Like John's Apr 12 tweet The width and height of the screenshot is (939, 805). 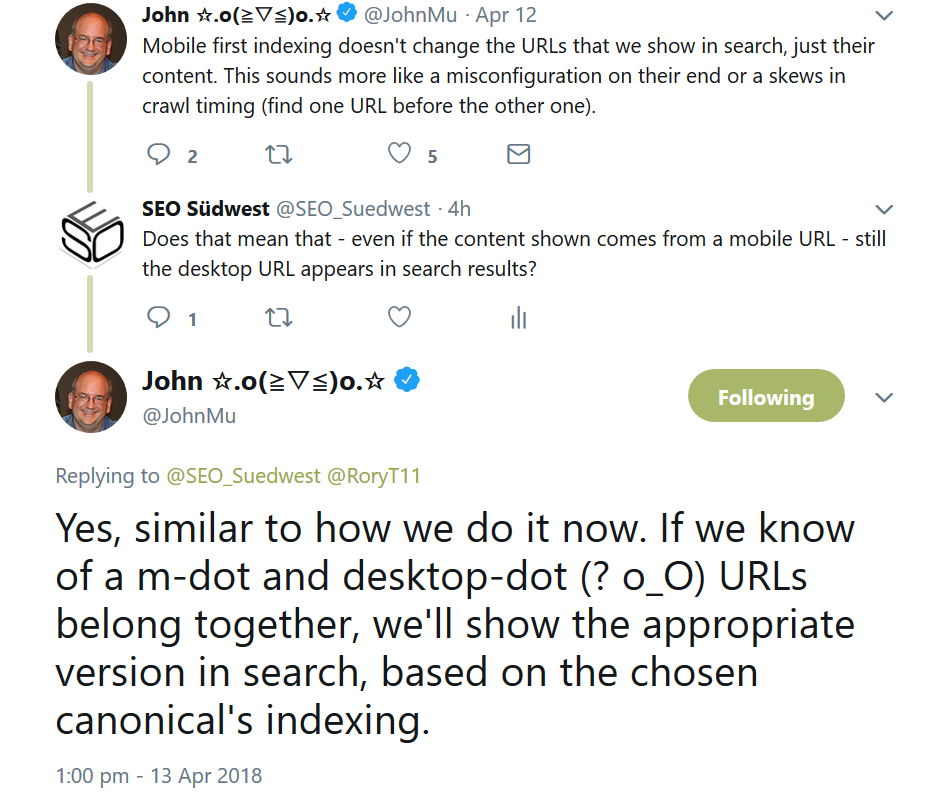coord(399,154)
